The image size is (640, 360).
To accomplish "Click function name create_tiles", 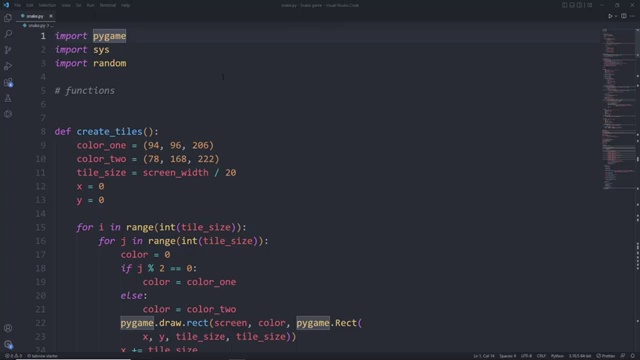I will tap(109, 131).
